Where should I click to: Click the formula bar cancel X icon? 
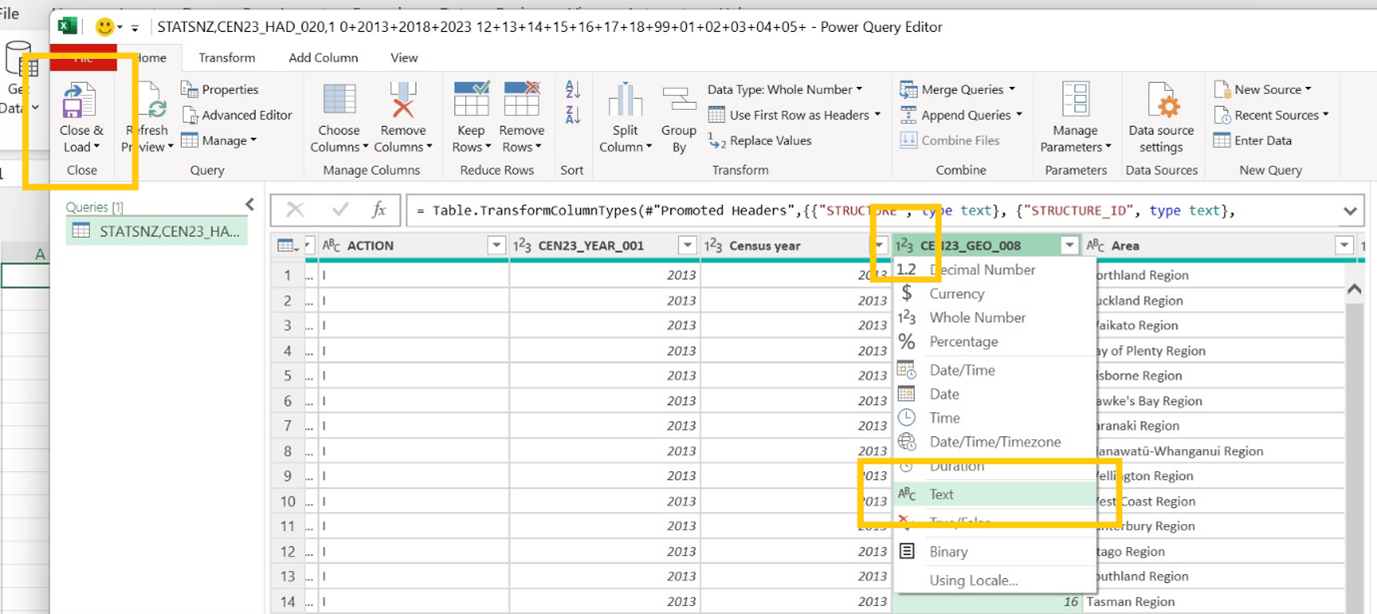[295, 210]
